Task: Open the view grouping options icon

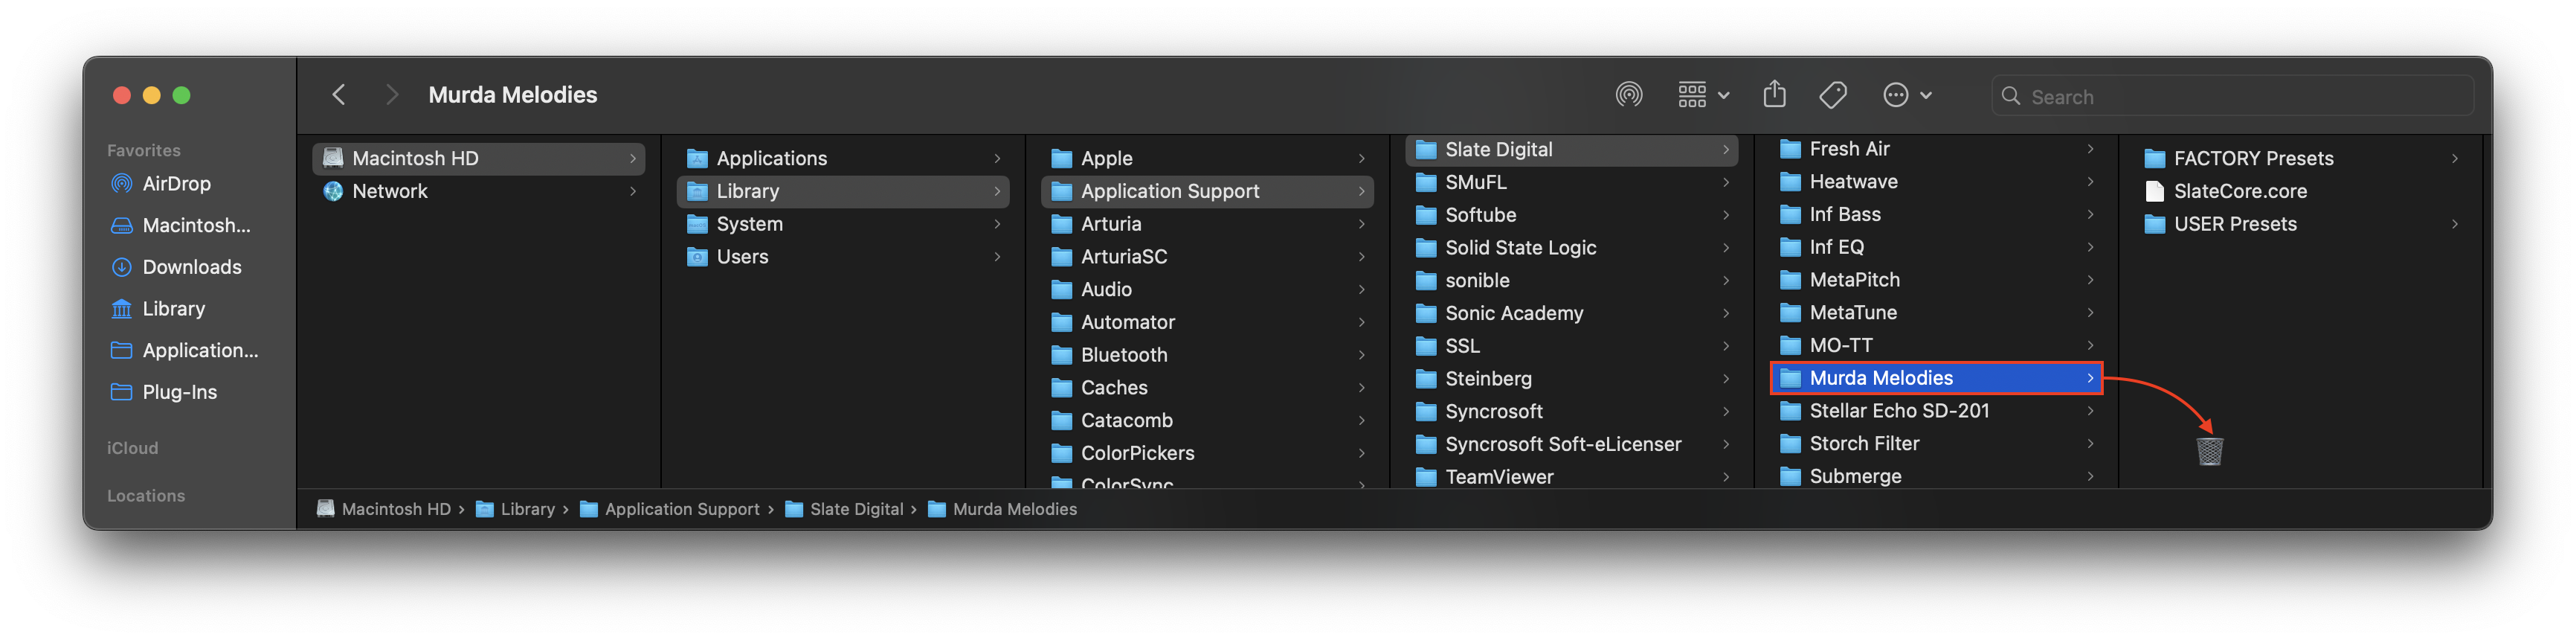Action: pos(1703,95)
